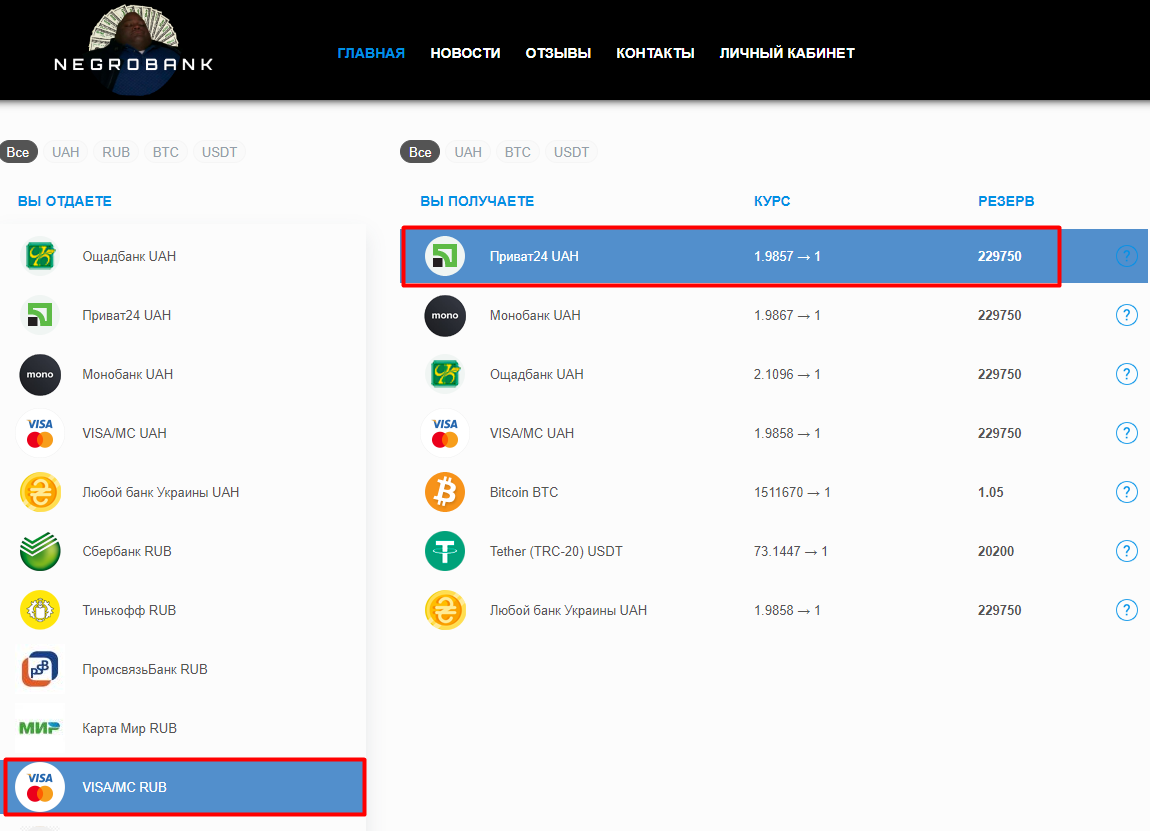Select Карта Мир RUB label

129,728
